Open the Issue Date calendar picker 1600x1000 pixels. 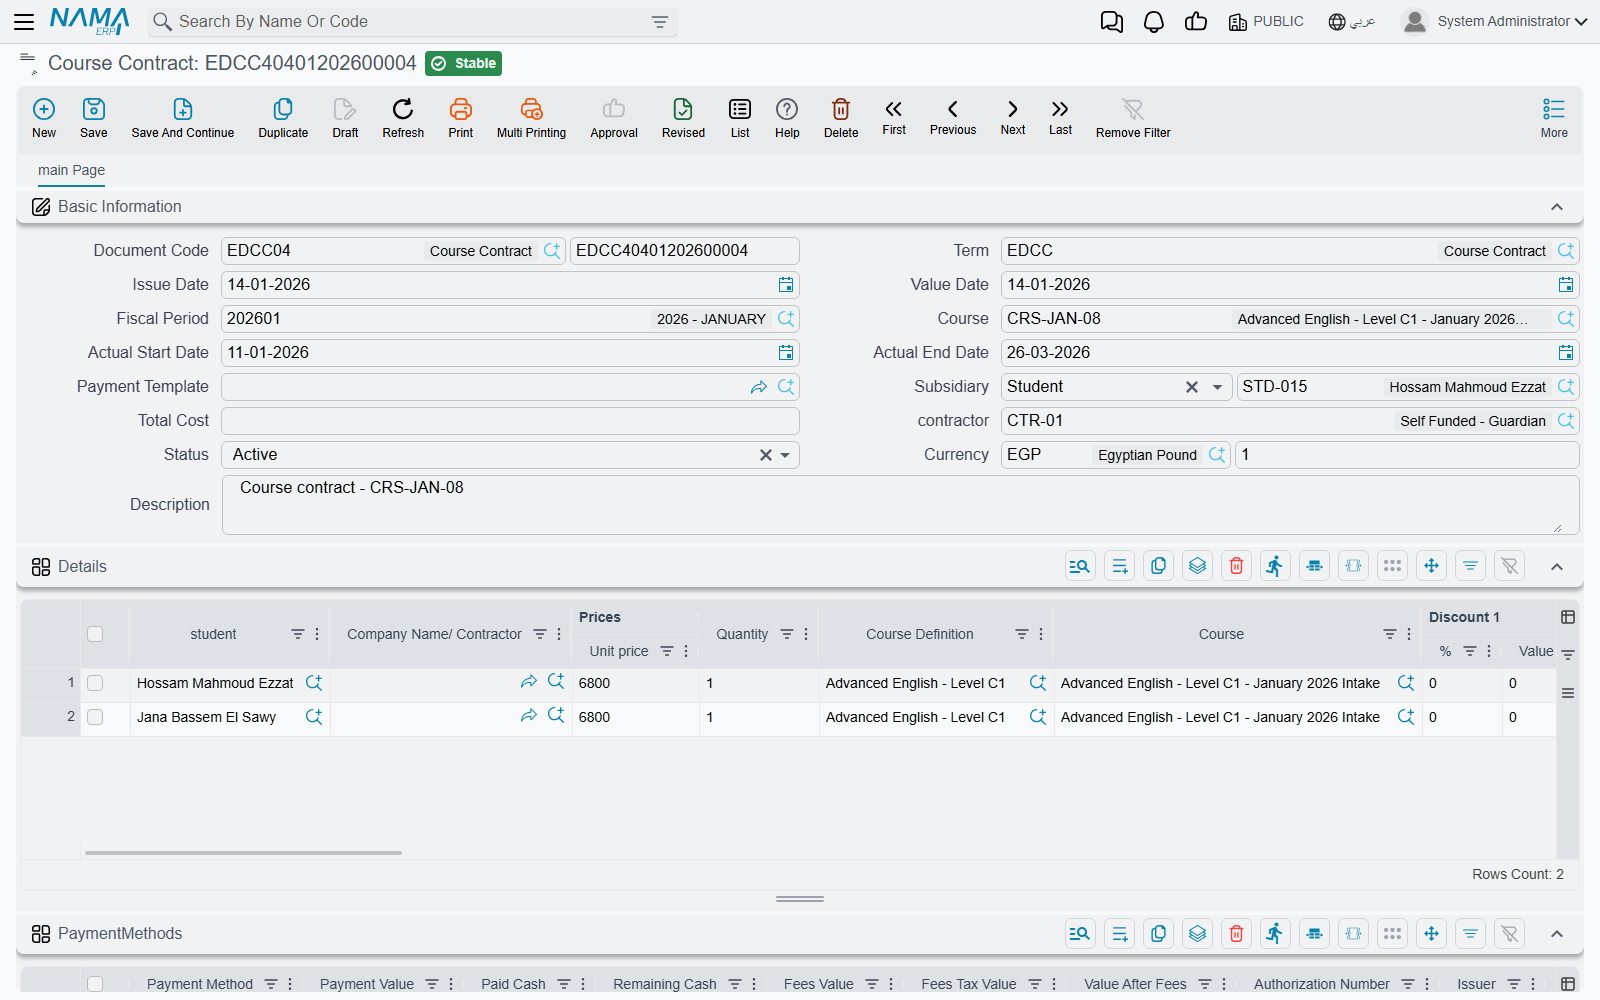(786, 285)
